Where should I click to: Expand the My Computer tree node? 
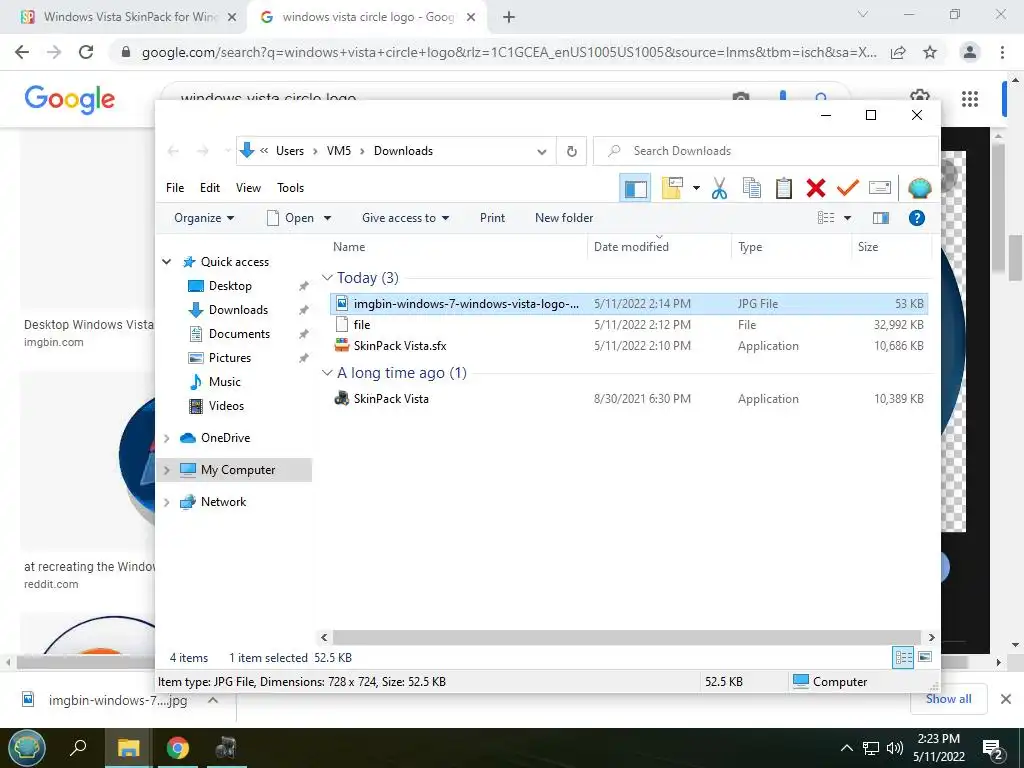click(x=167, y=470)
